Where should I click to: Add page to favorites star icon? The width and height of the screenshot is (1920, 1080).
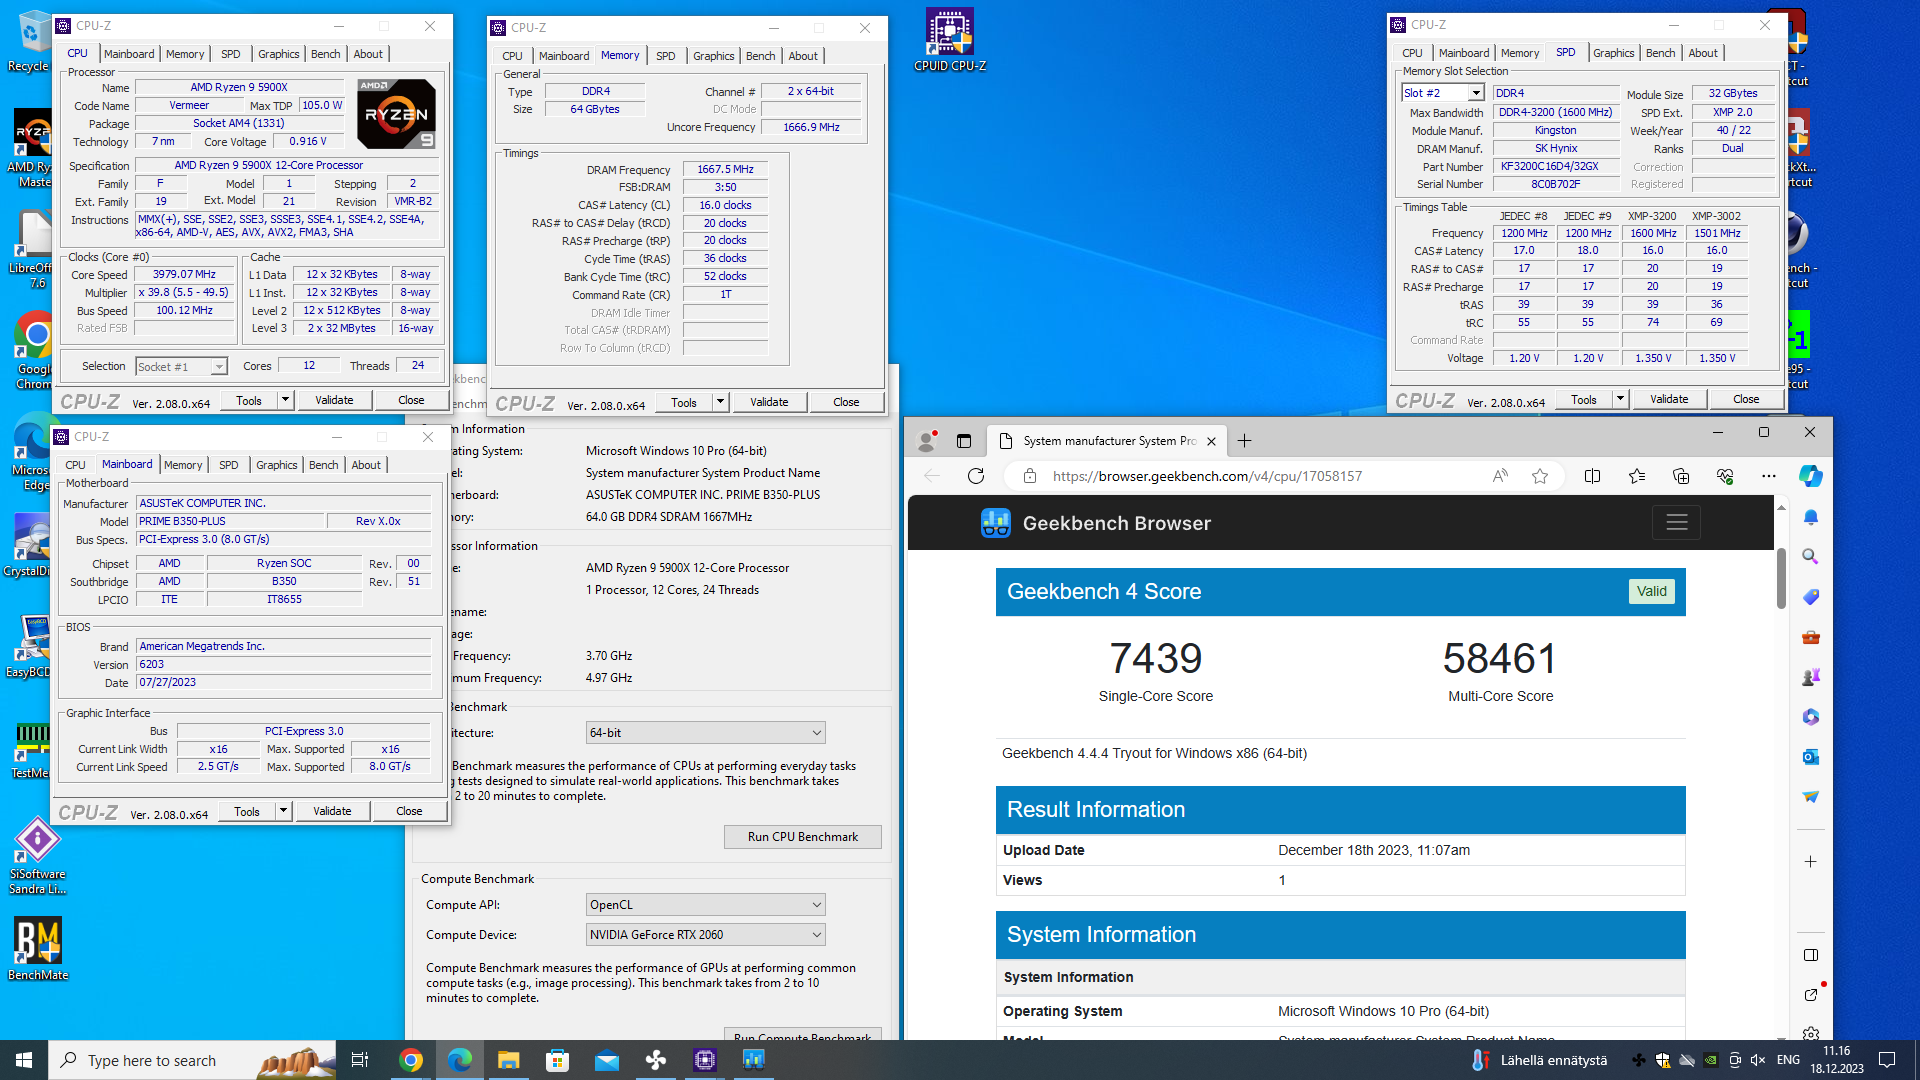pos(1540,476)
